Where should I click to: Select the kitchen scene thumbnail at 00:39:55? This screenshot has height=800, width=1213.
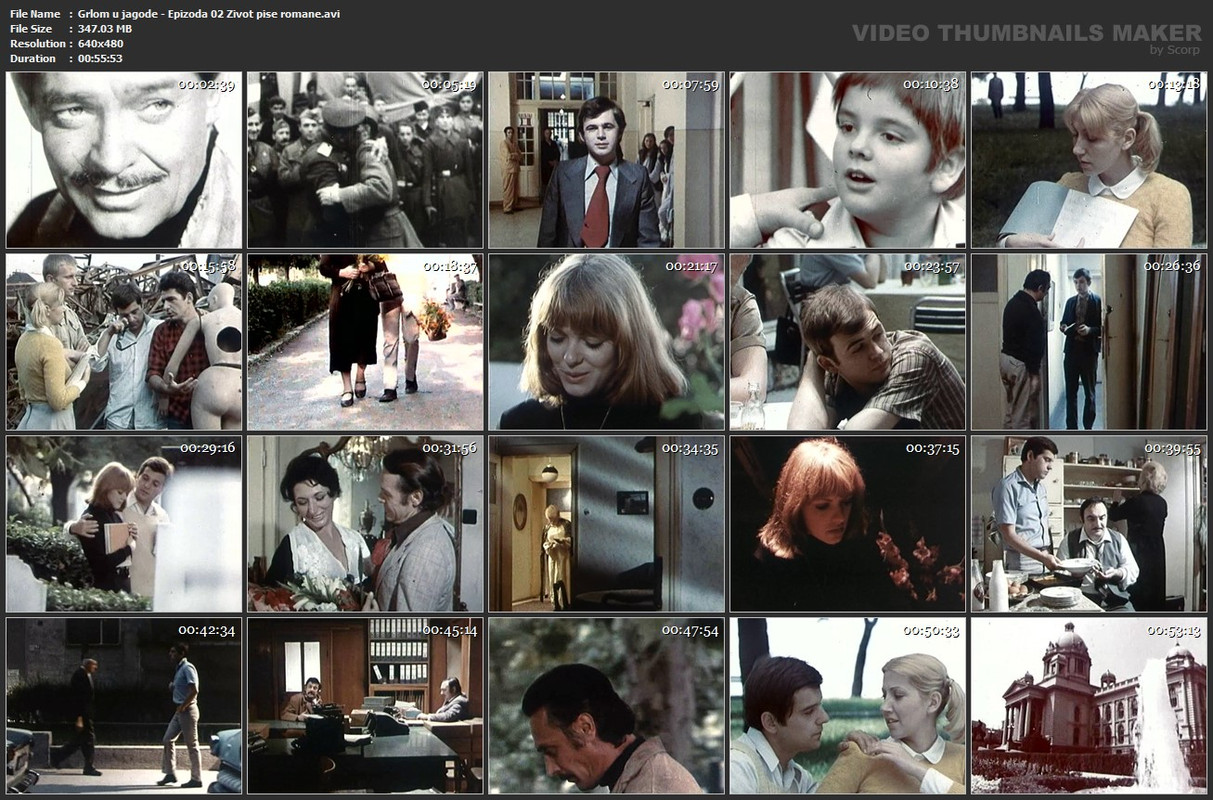pos(1089,524)
